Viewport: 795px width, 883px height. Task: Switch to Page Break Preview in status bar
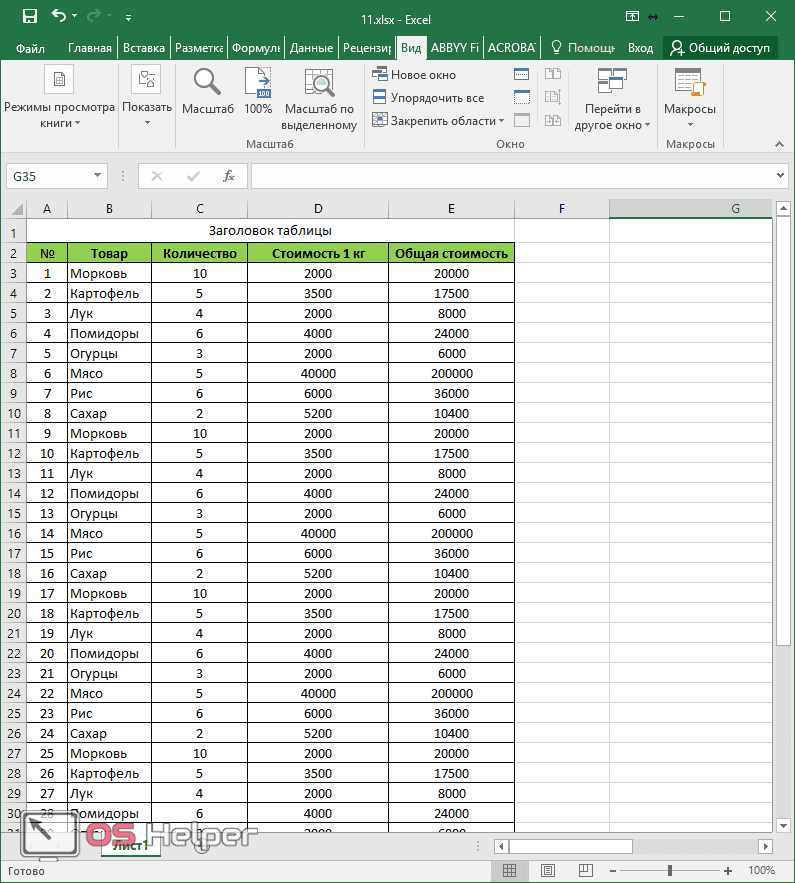[x=586, y=871]
